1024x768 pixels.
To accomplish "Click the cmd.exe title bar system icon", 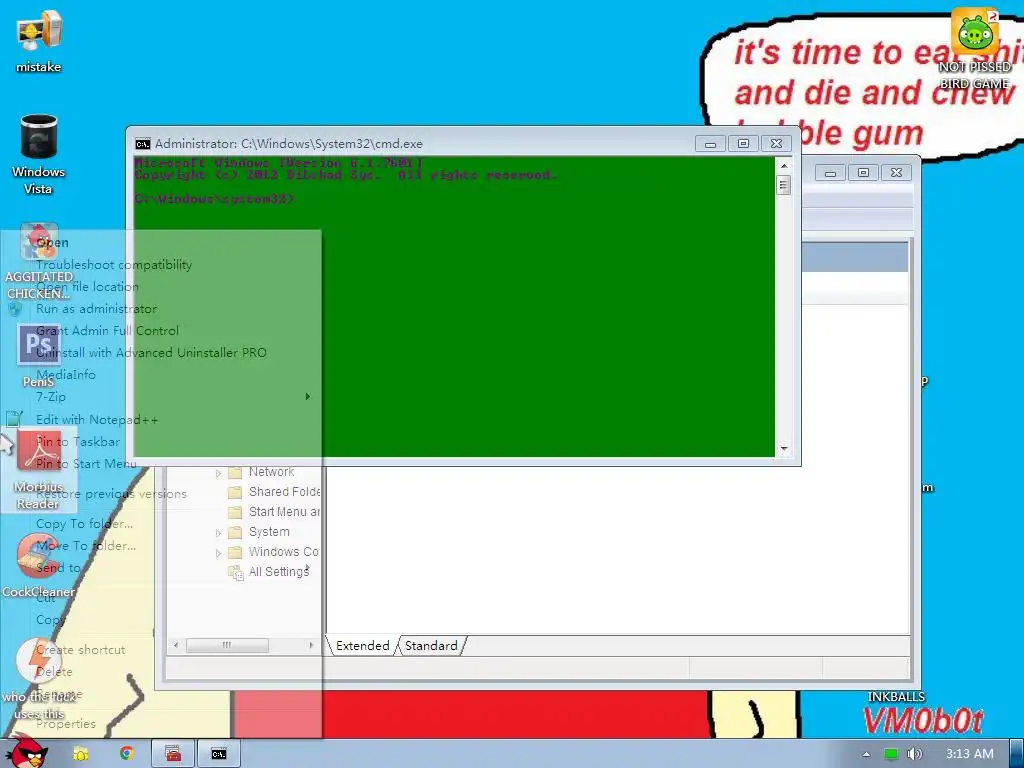I will pyautogui.click(x=142, y=144).
